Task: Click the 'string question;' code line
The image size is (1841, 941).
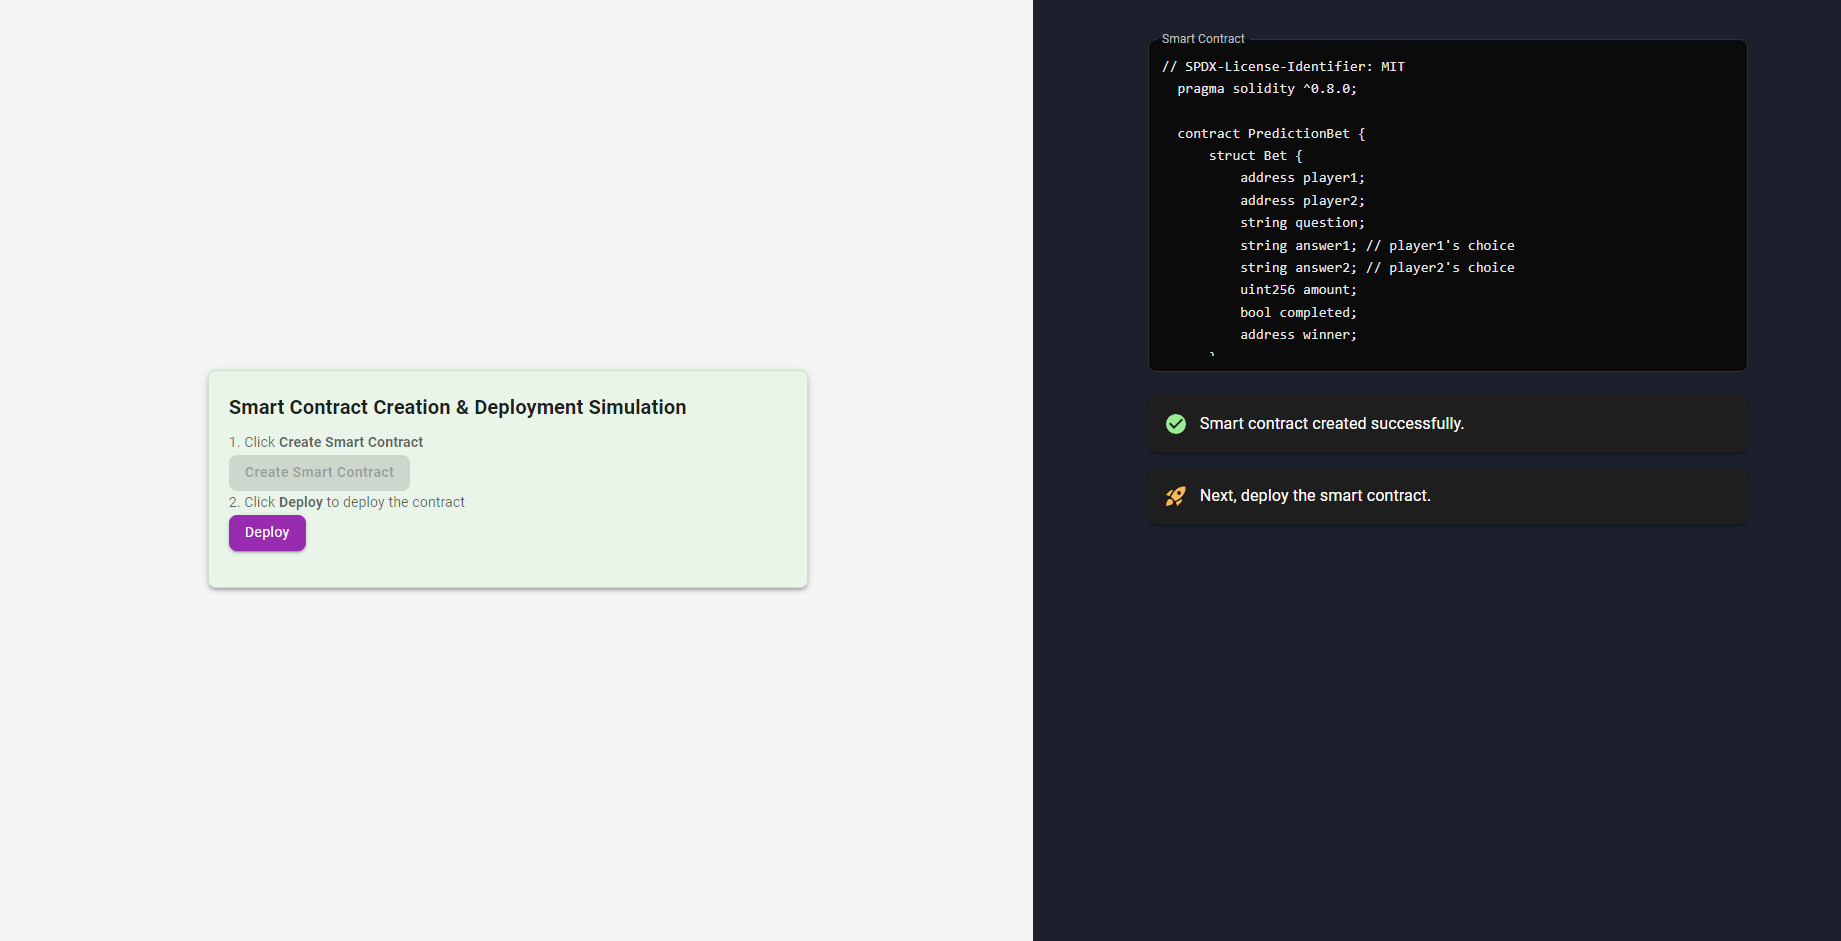Action: 1302,223
